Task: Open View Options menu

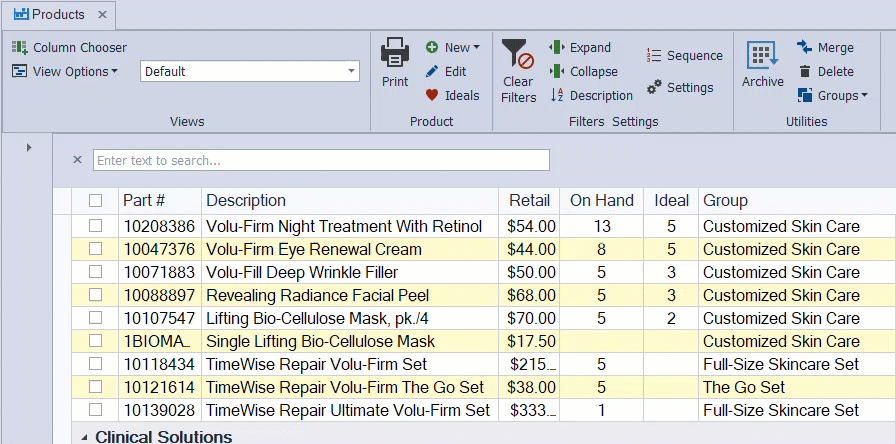Action: [x=65, y=71]
